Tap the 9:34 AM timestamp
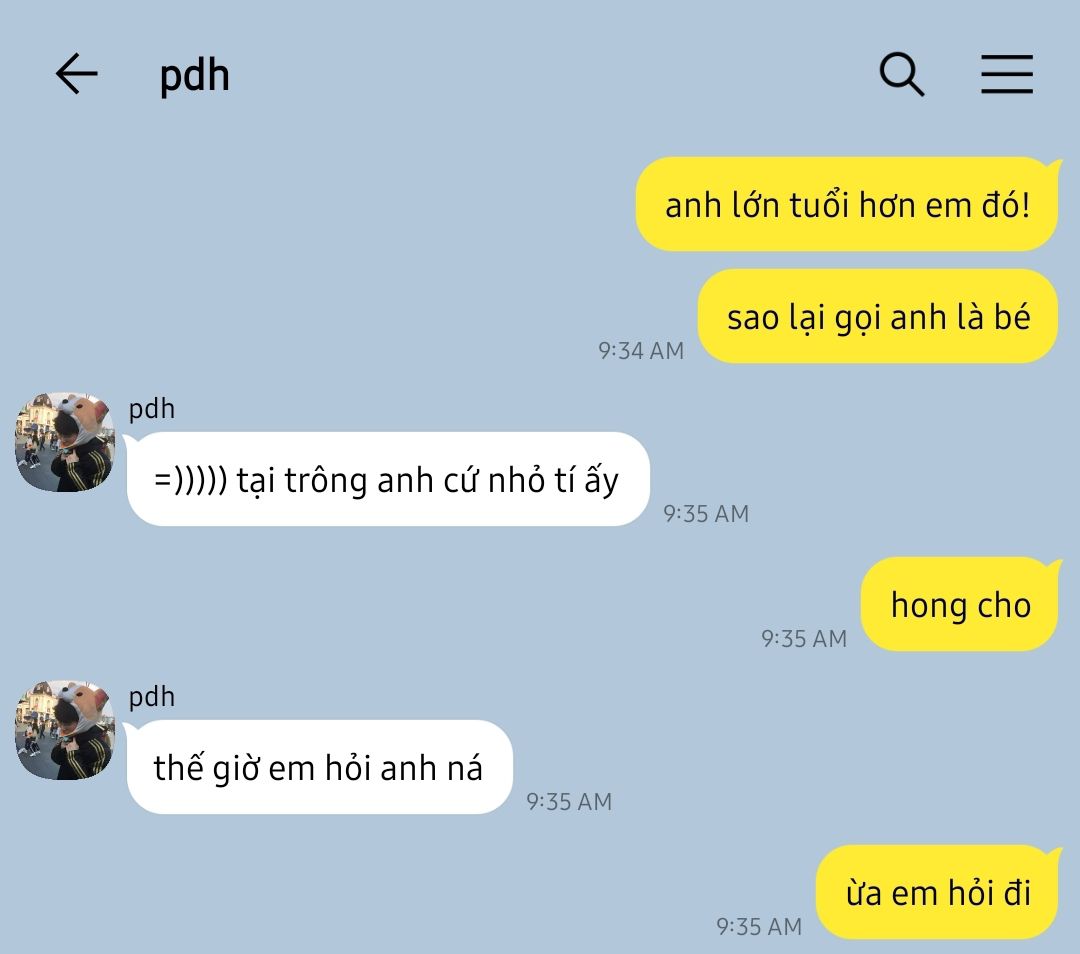 (x=641, y=351)
